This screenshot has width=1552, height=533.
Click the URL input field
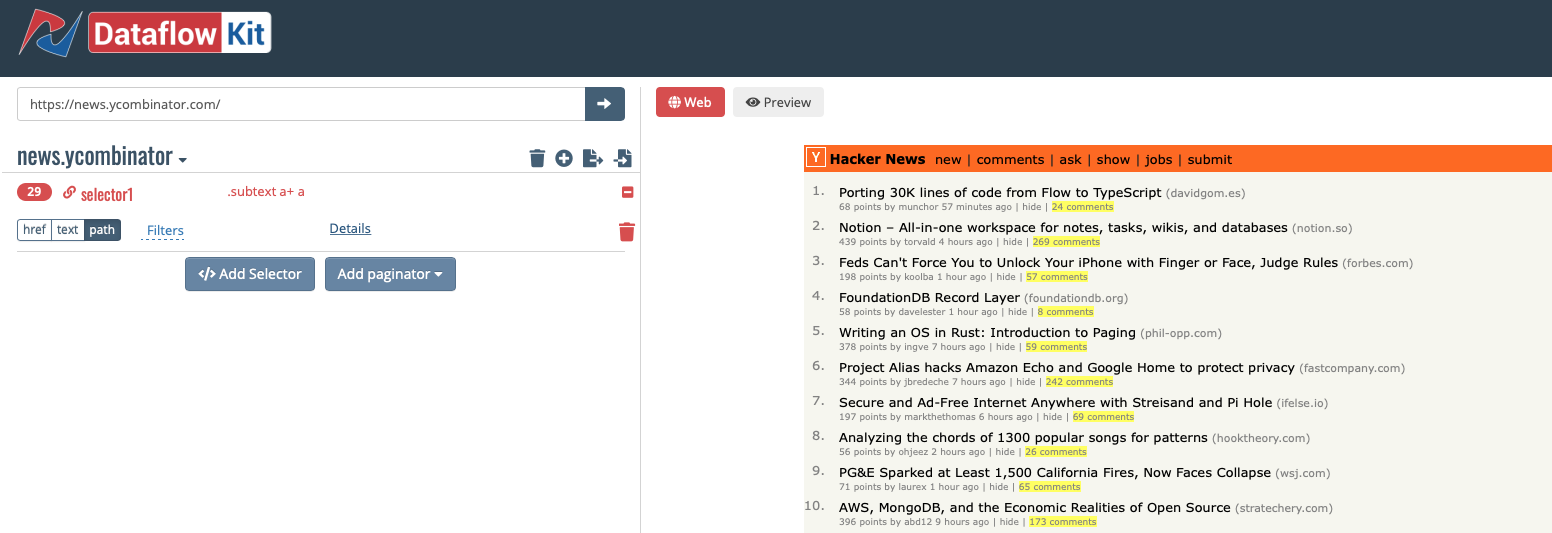click(x=300, y=104)
